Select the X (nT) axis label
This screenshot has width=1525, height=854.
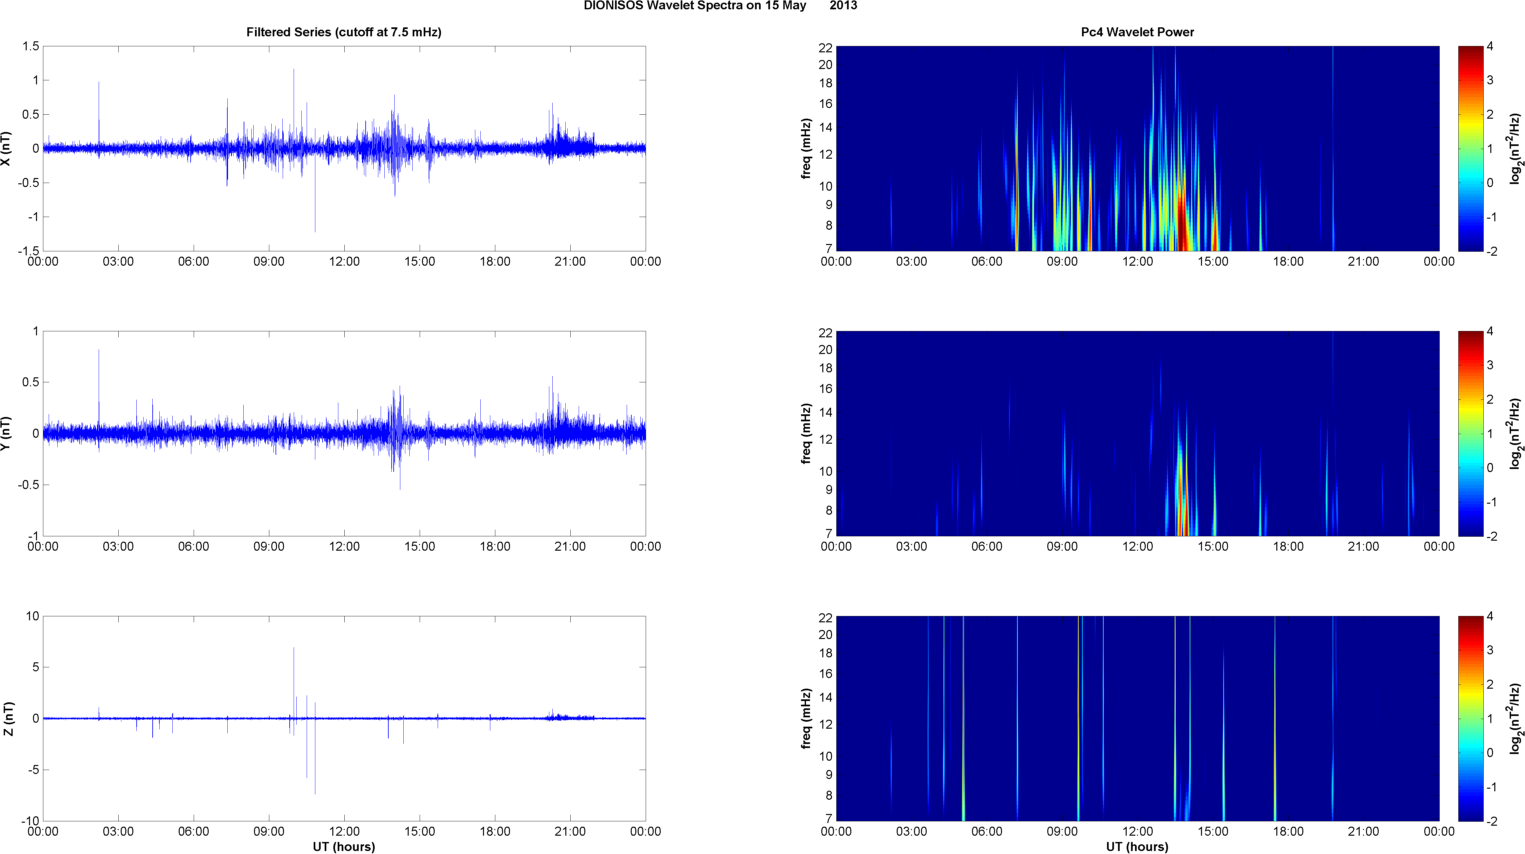[x=7, y=148]
